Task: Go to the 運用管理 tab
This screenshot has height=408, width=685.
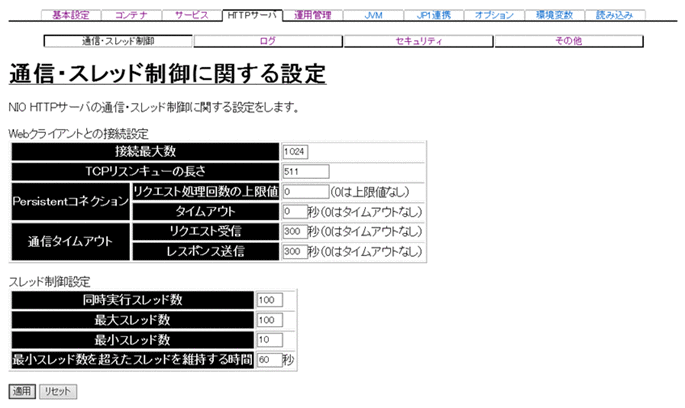Action: pyautogui.click(x=313, y=15)
